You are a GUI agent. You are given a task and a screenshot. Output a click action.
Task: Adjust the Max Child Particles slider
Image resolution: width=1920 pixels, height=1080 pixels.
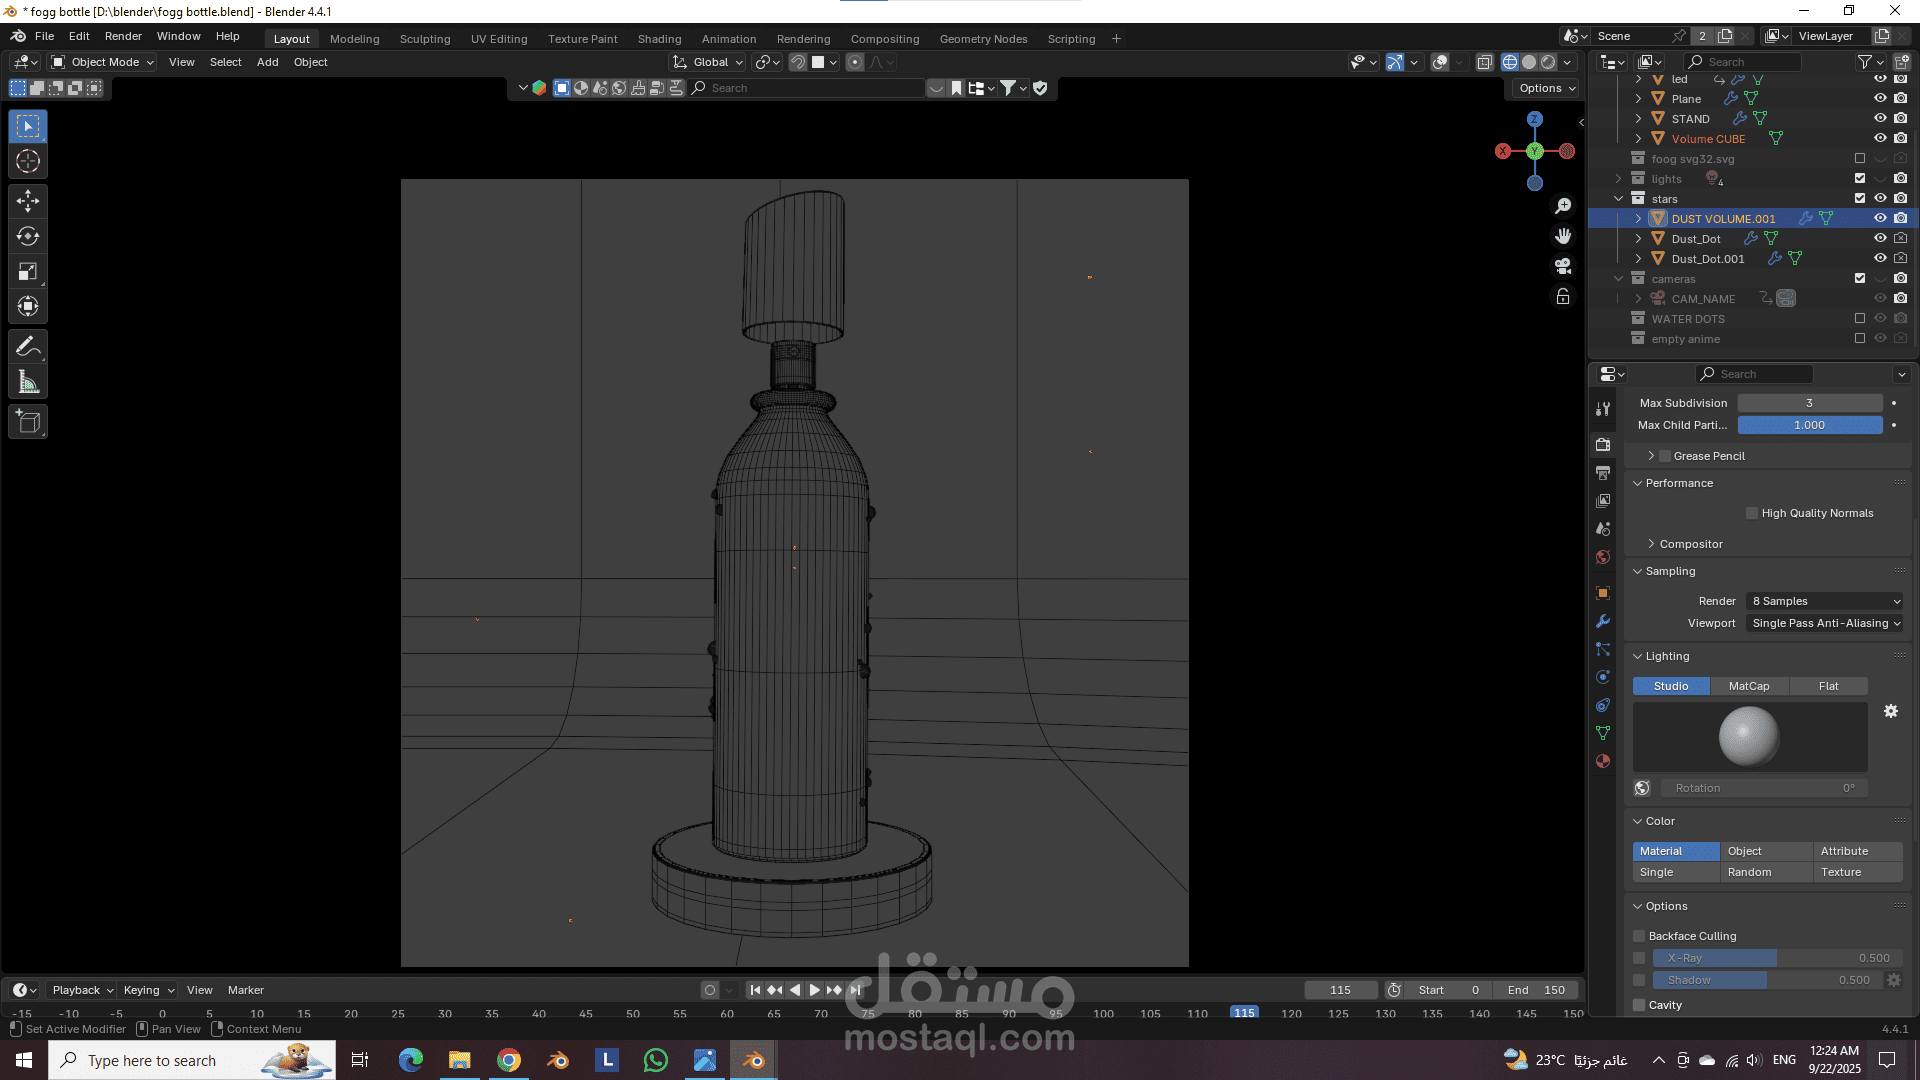[x=1810, y=425]
